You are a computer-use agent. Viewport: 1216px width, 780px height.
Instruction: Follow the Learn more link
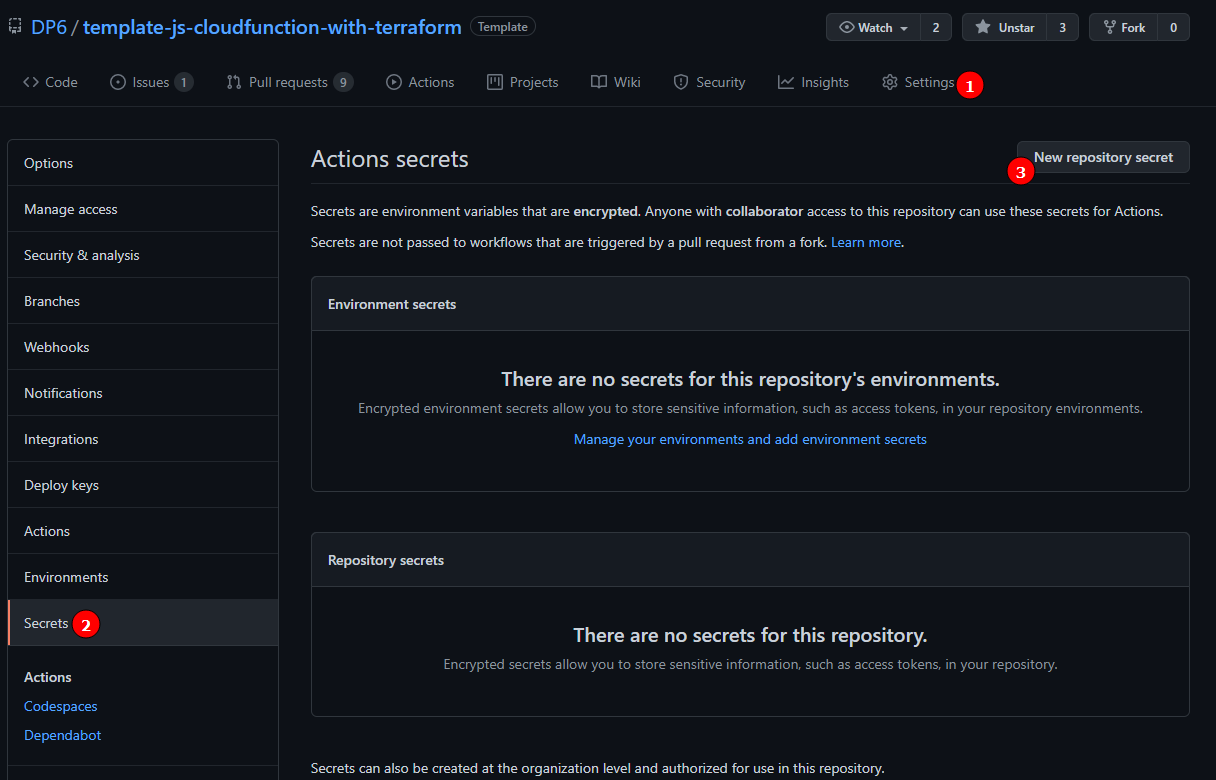pyautogui.click(x=865, y=242)
